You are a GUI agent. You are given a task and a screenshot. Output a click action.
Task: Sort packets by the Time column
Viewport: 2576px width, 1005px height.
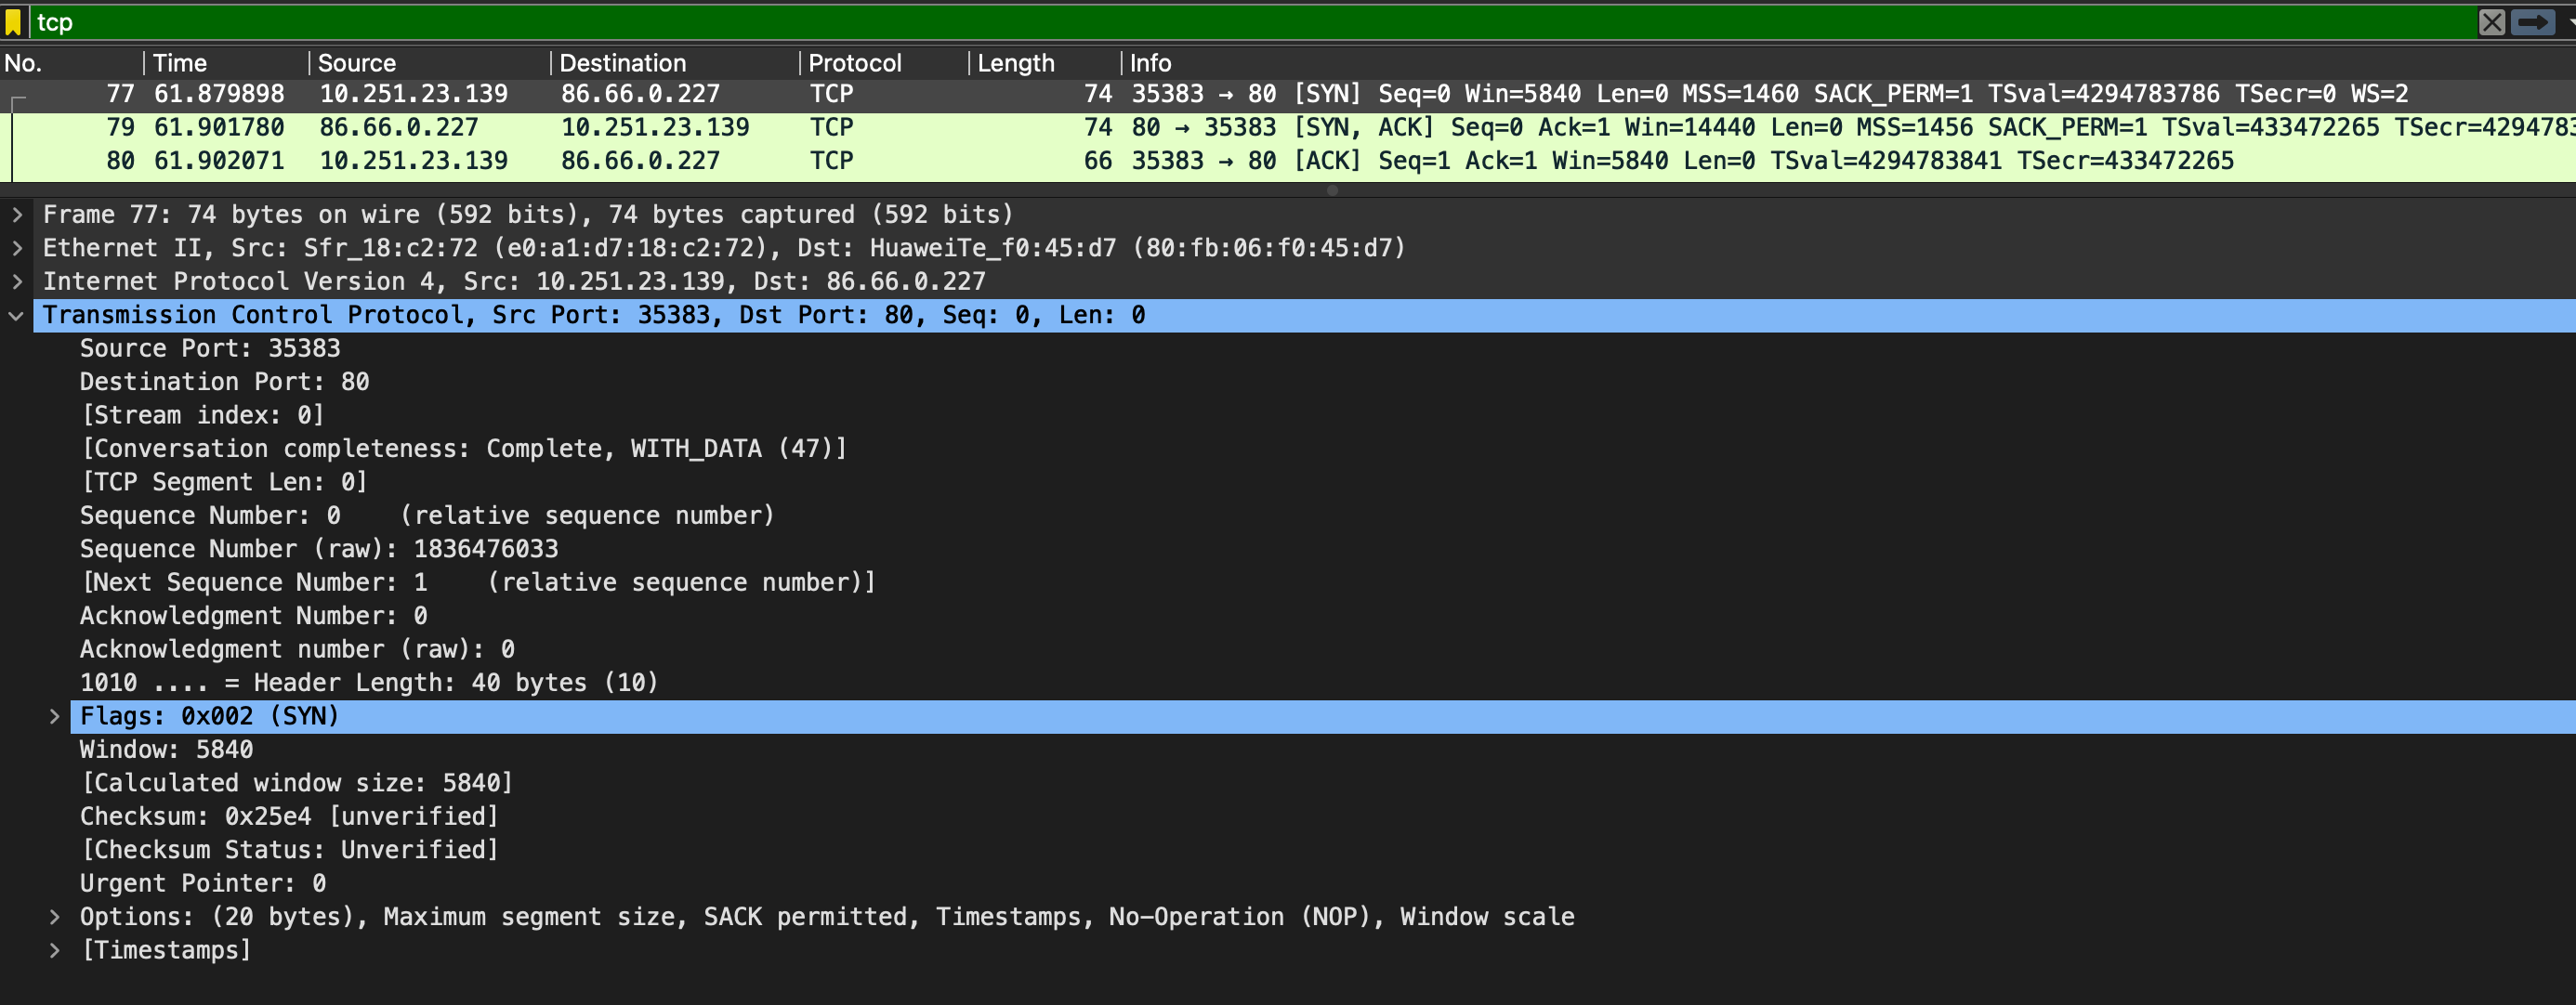(x=226, y=63)
